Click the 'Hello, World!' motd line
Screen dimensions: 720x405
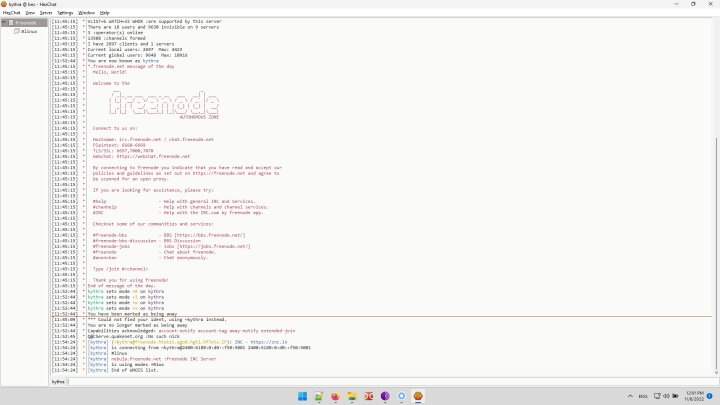[x=109, y=72]
